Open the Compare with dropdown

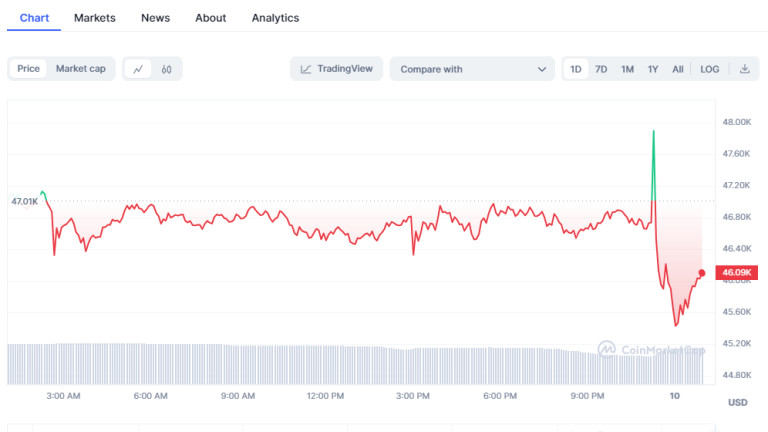click(472, 69)
